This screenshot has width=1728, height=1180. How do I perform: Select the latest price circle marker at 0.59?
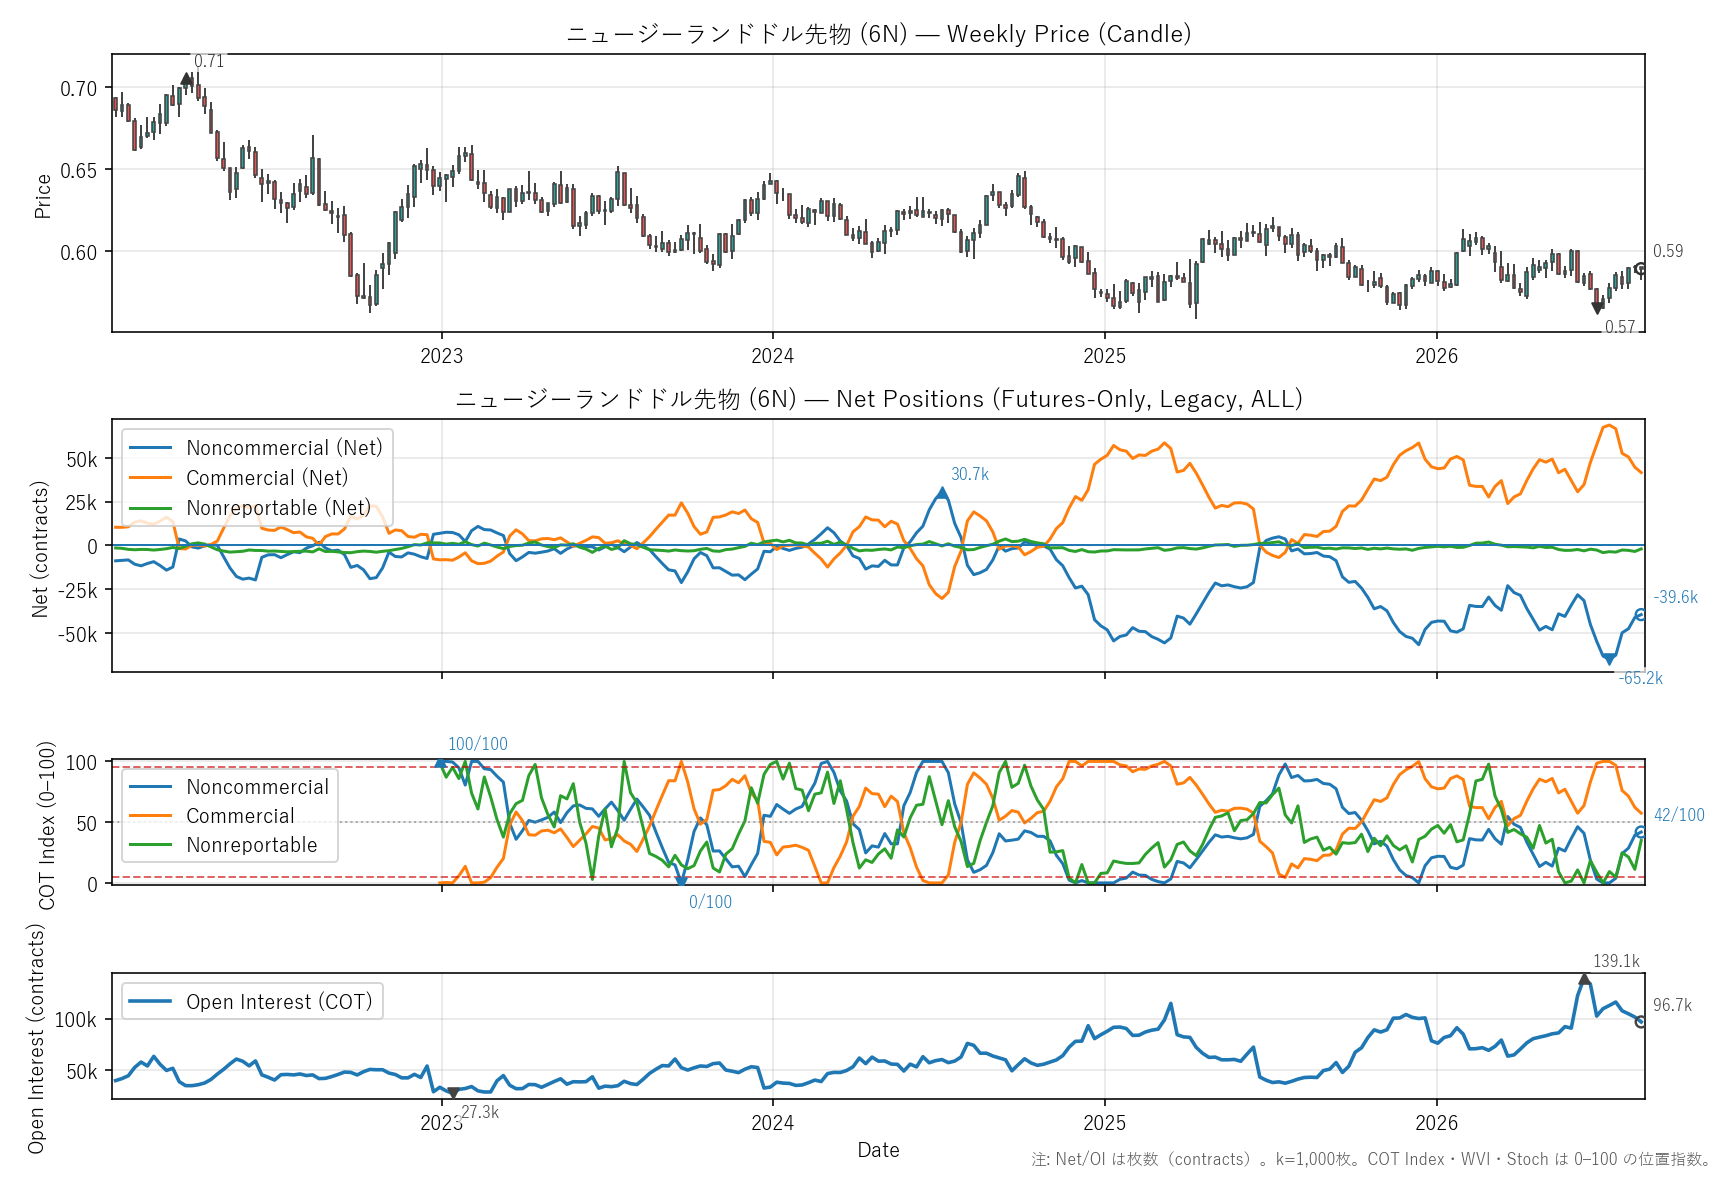click(x=1640, y=268)
